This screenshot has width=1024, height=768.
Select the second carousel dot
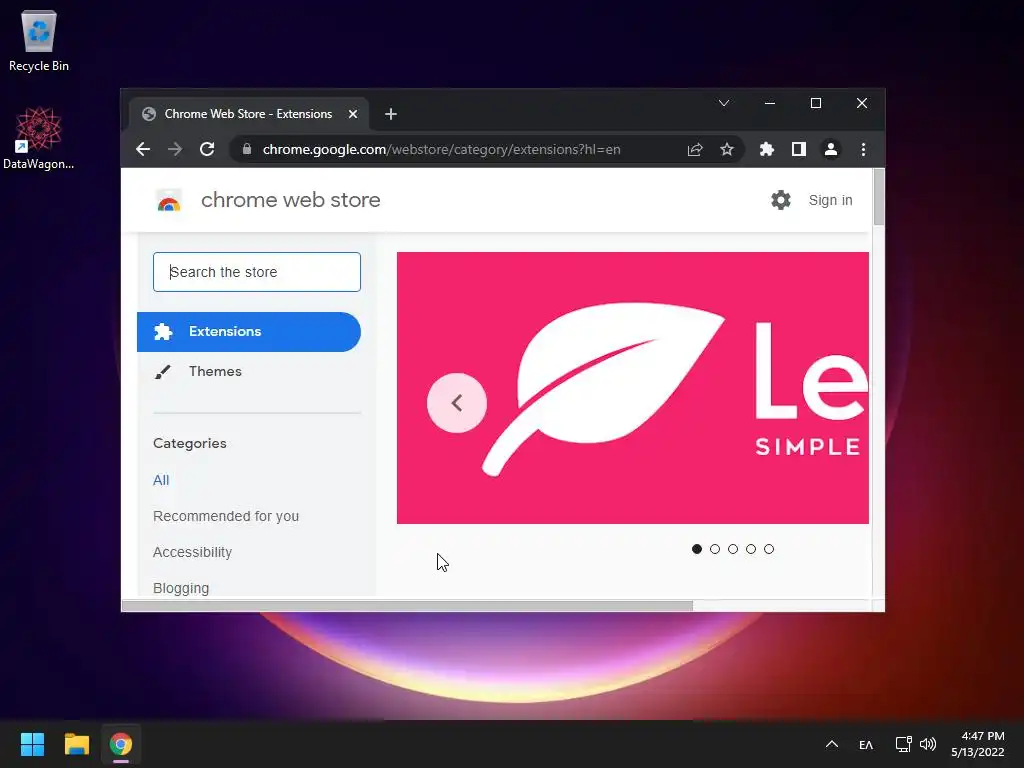(x=714, y=549)
